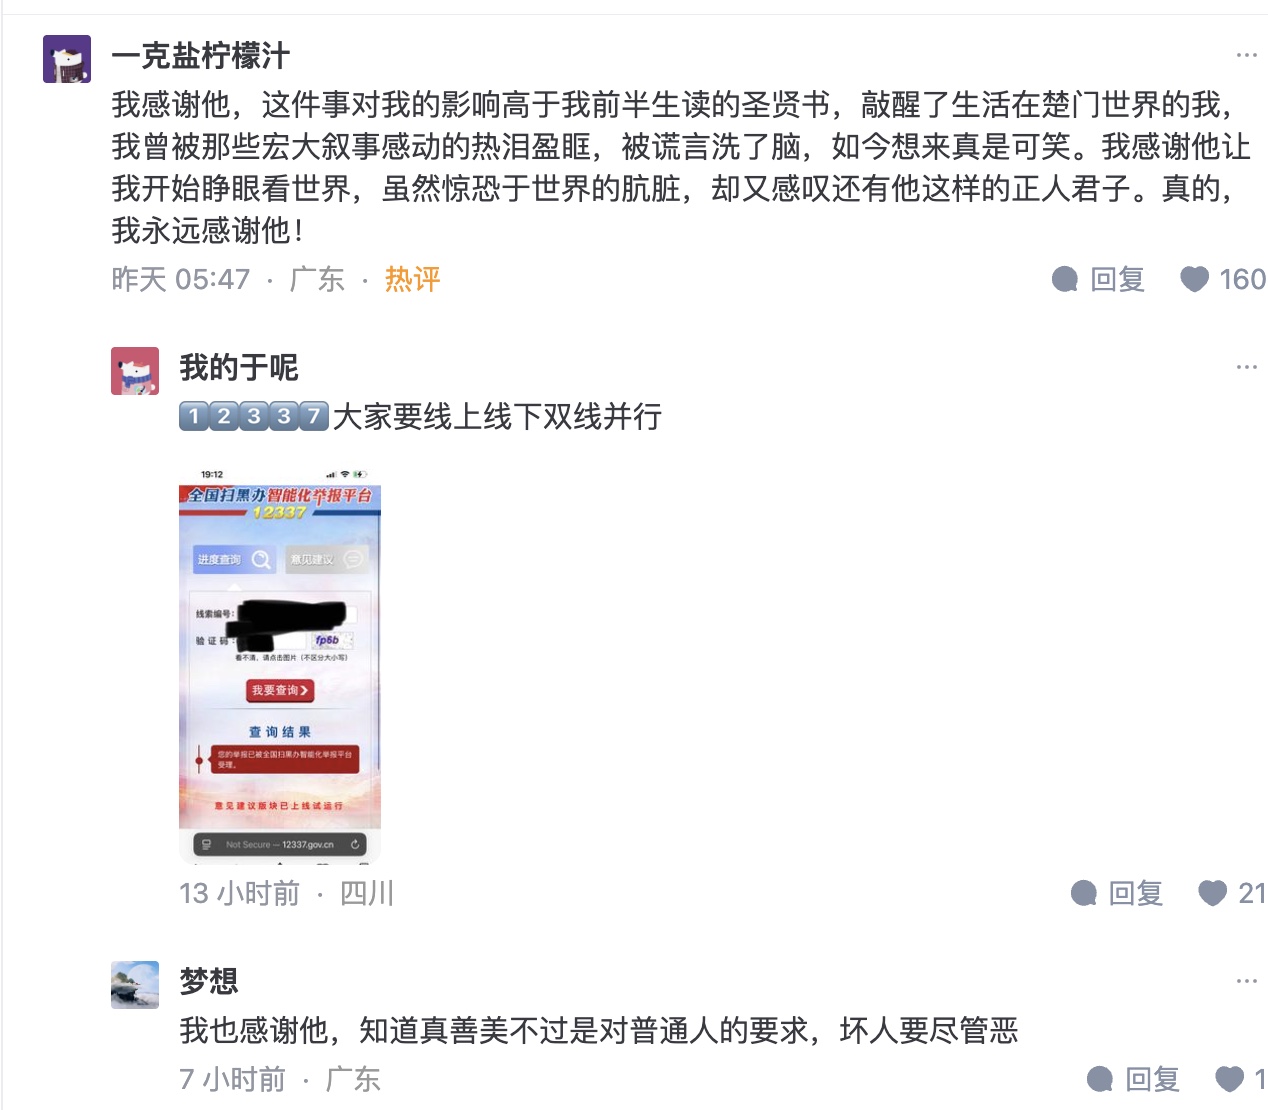Open username 我的于呢 profile
Image resolution: width=1268 pixels, height=1110 pixels.
(x=239, y=368)
